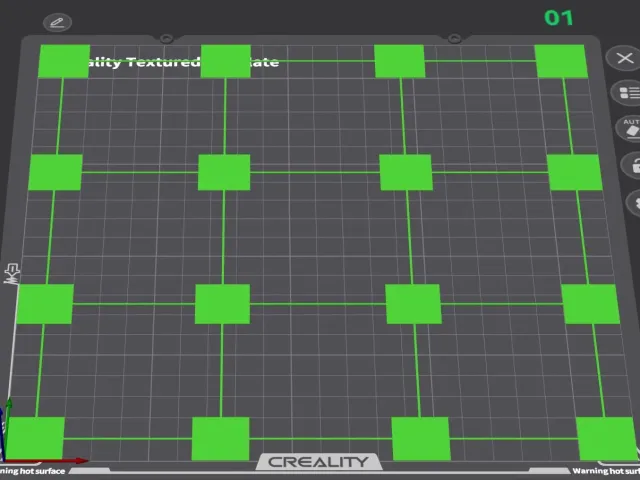Click the pencil icon to rename plate
Screen dimensions: 640x480
[58, 22]
